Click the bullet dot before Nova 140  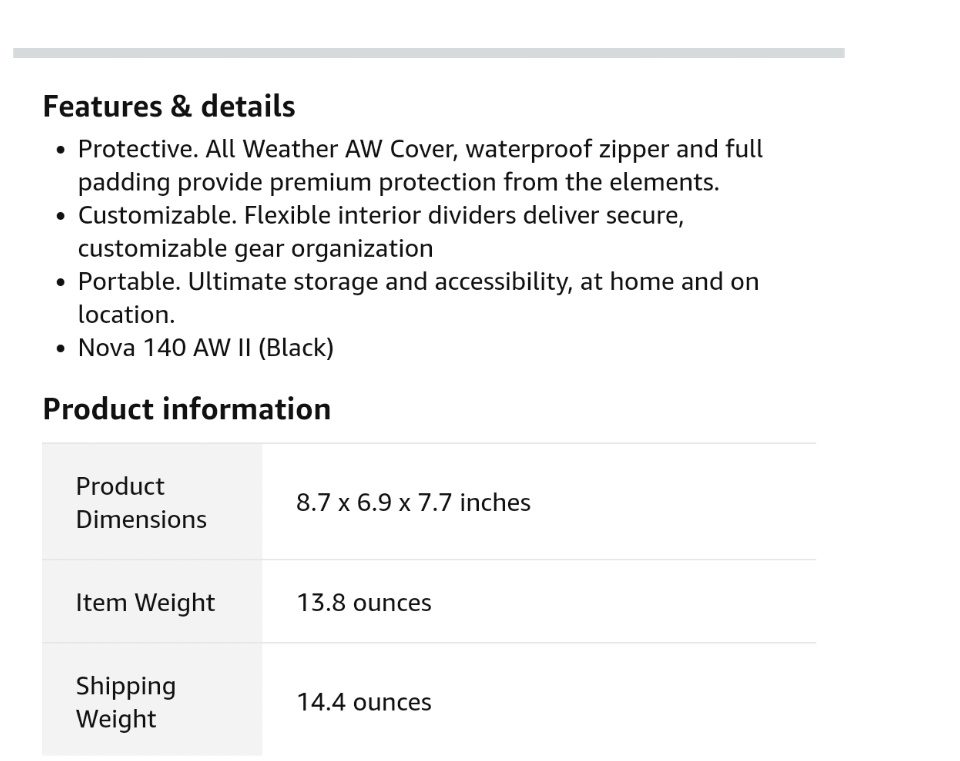62,348
